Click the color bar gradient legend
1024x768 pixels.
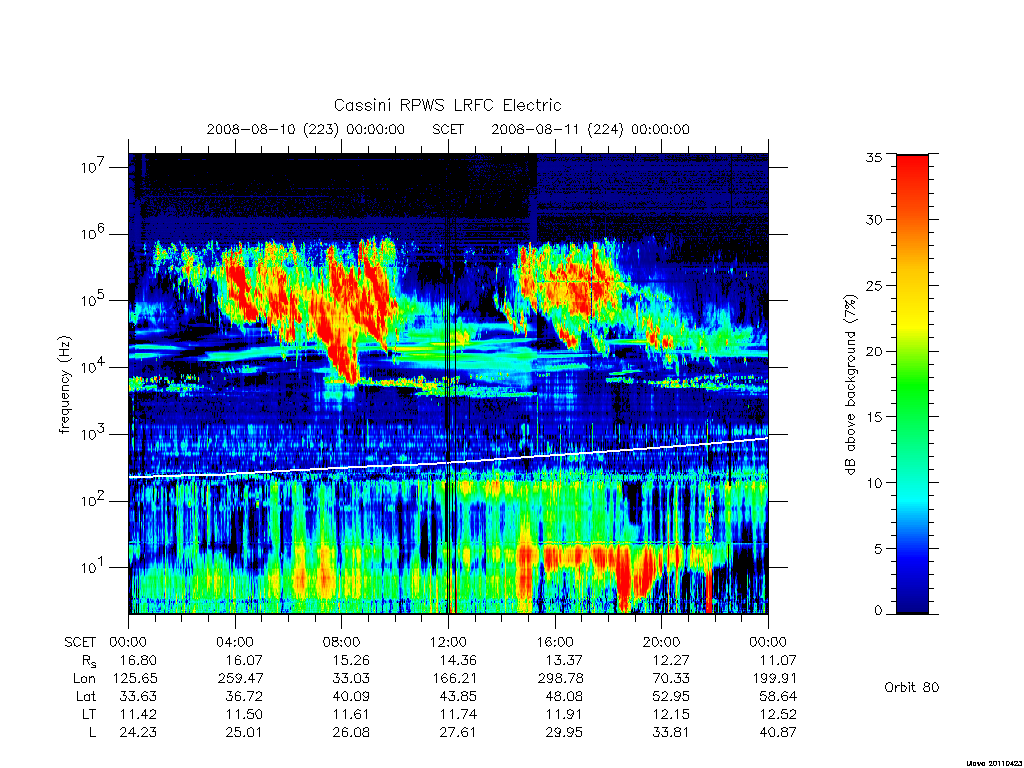coord(912,384)
